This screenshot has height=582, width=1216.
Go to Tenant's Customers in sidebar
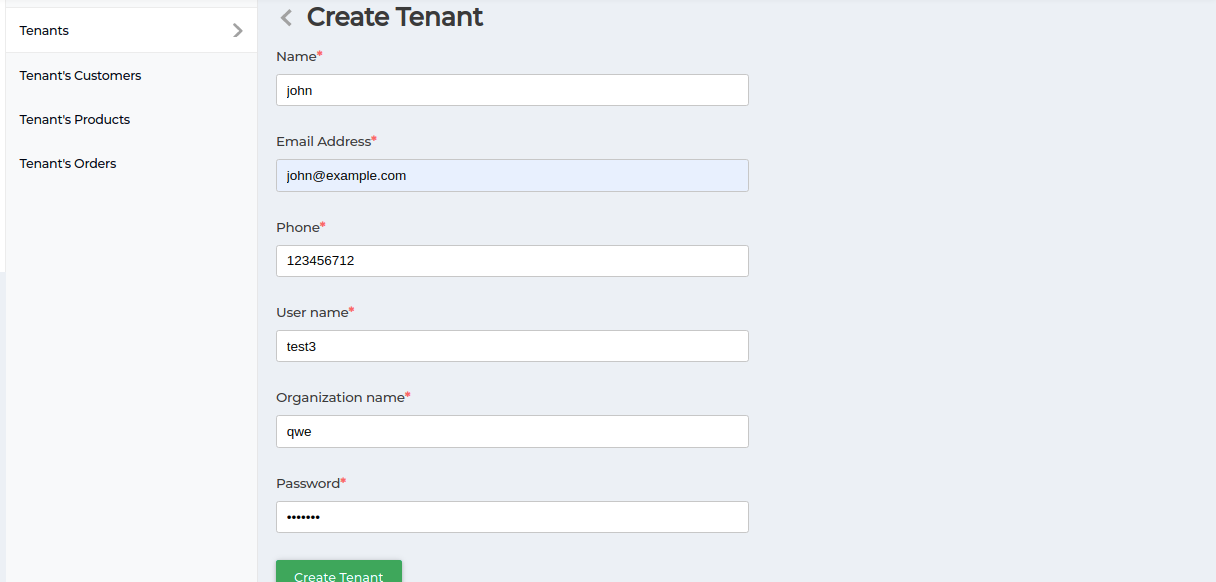[80, 75]
